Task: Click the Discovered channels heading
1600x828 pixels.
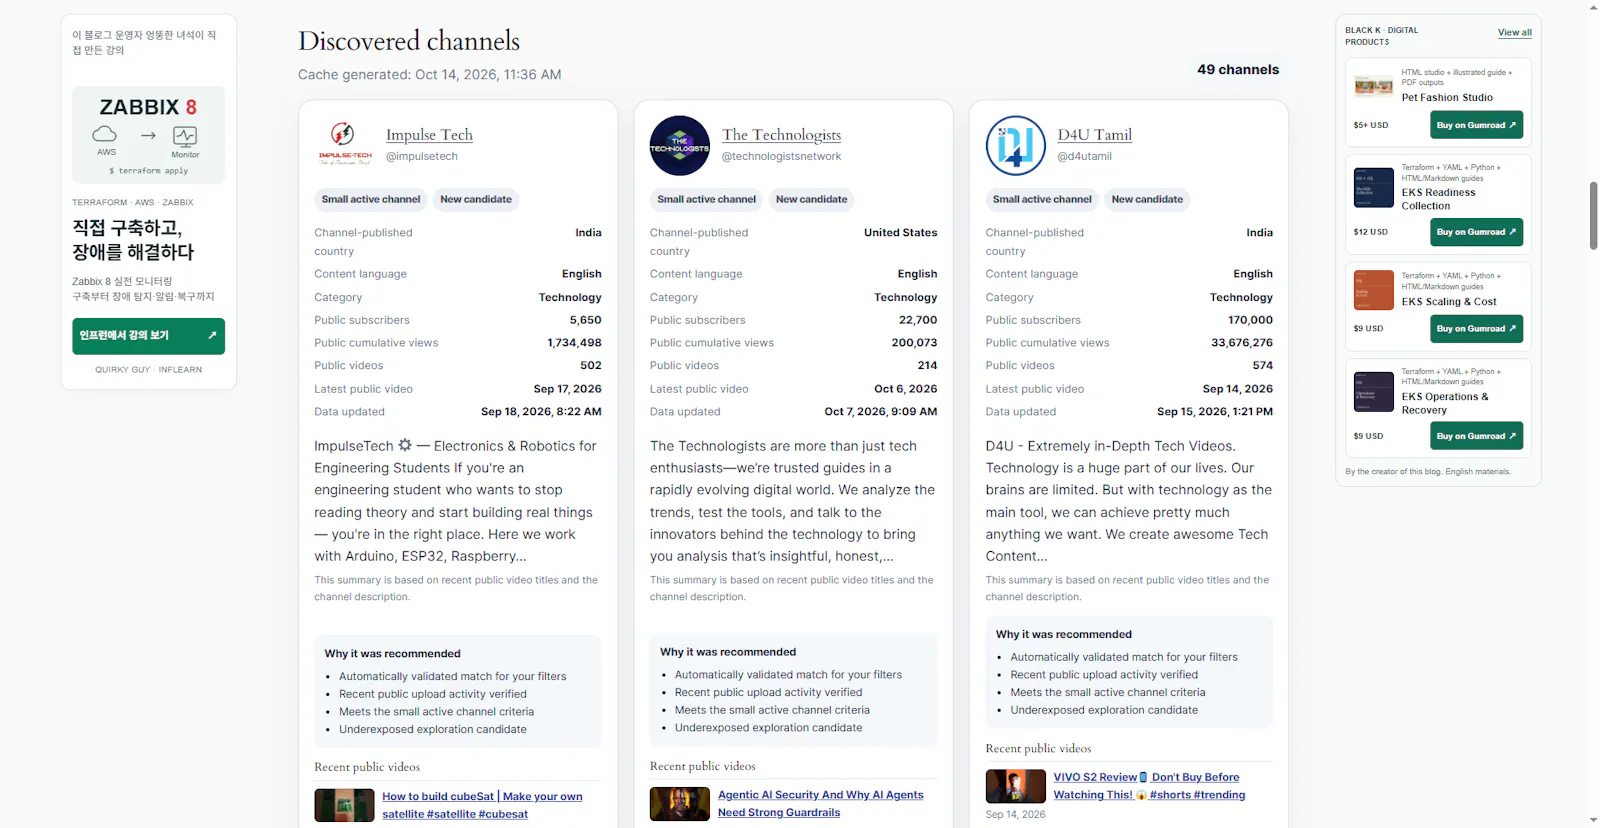Action: tap(409, 41)
